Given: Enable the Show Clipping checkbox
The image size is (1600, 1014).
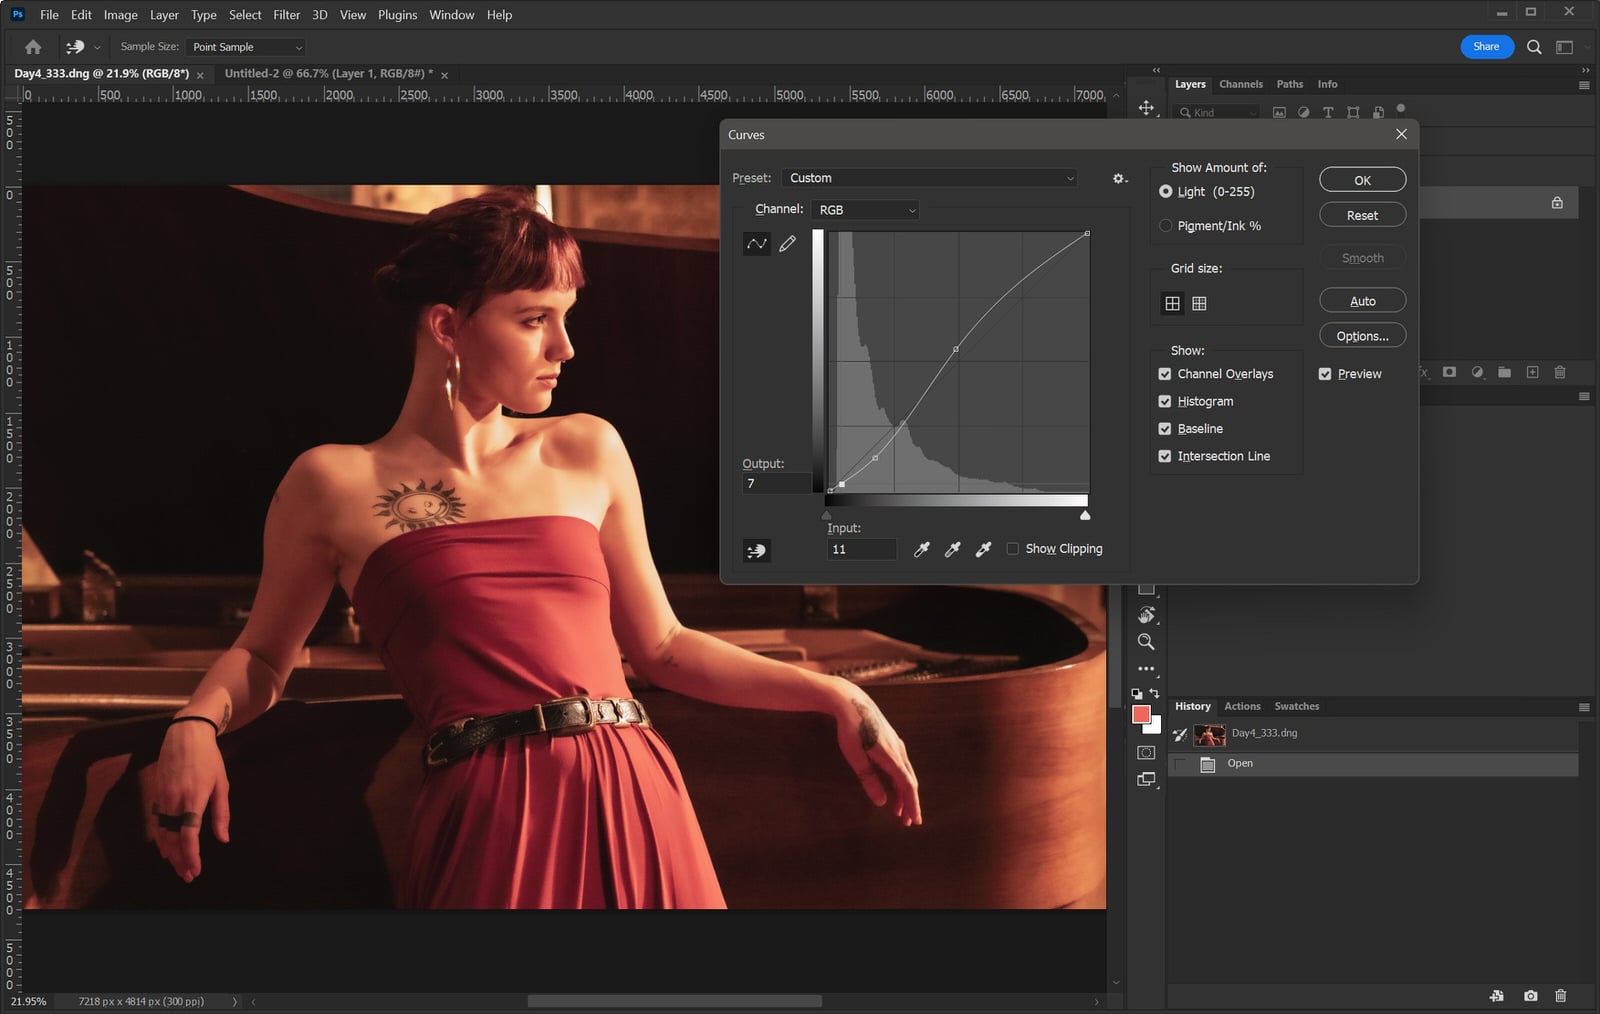Looking at the screenshot, I should click(1013, 548).
